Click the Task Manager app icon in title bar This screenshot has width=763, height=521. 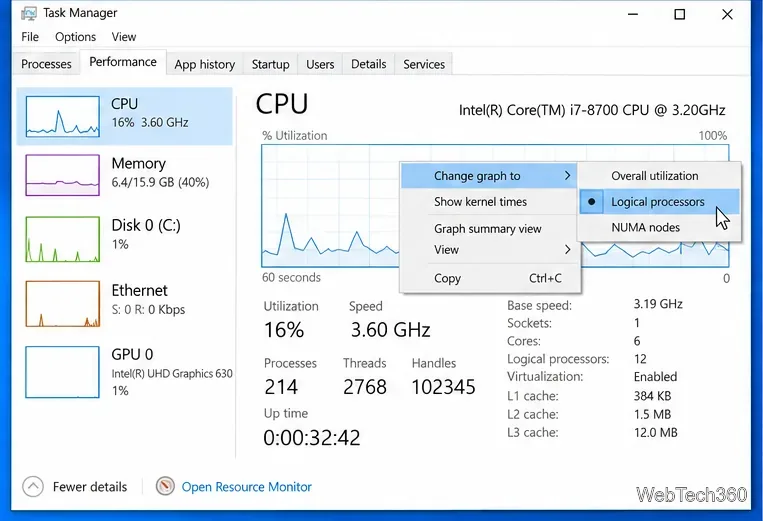click(29, 13)
